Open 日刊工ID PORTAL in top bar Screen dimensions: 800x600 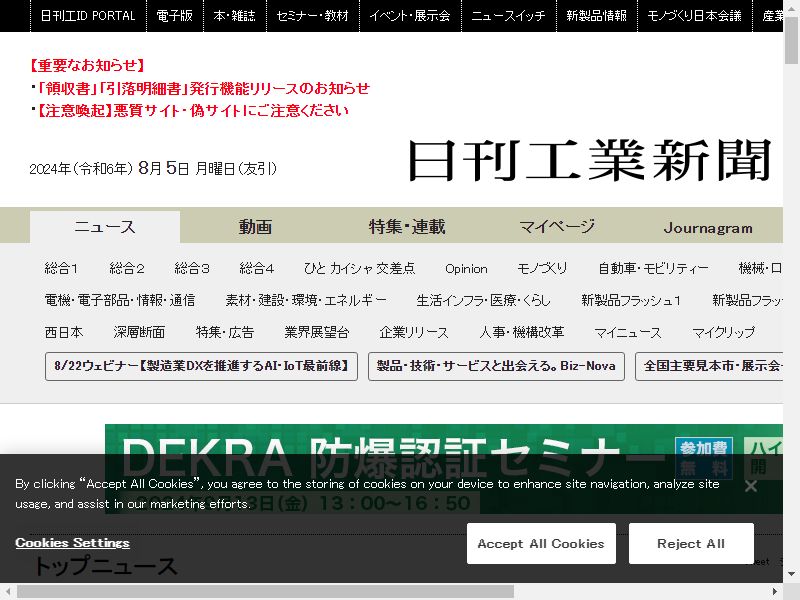tap(88, 16)
